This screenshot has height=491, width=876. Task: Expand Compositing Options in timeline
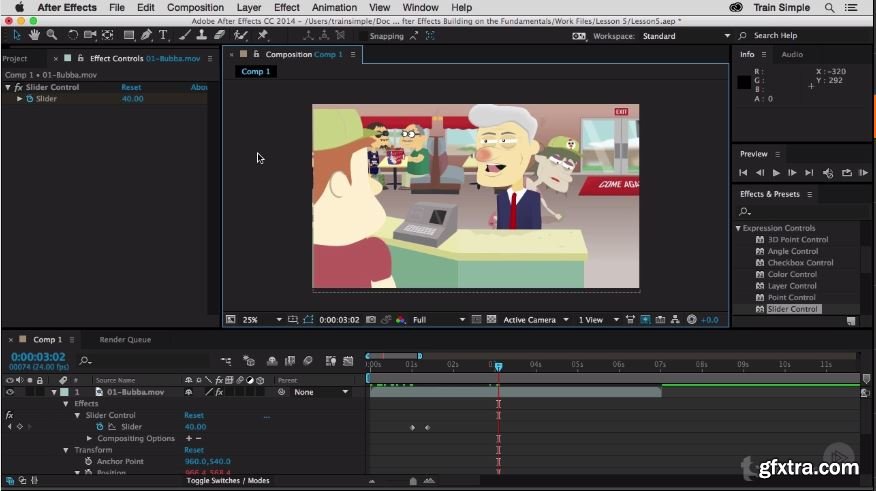click(x=90, y=438)
